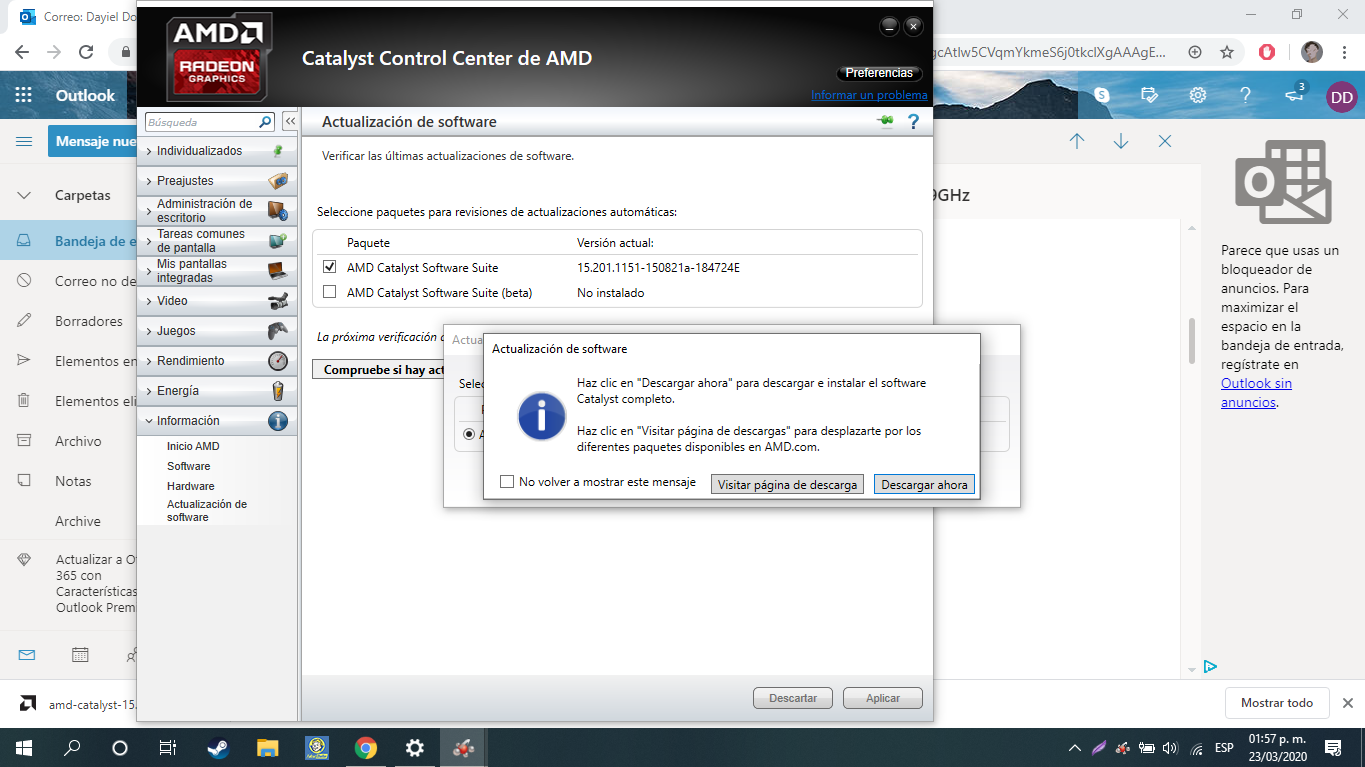Select the radio button in background dialog
This screenshot has height=767, width=1365.
pyautogui.click(x=469, y=434)
